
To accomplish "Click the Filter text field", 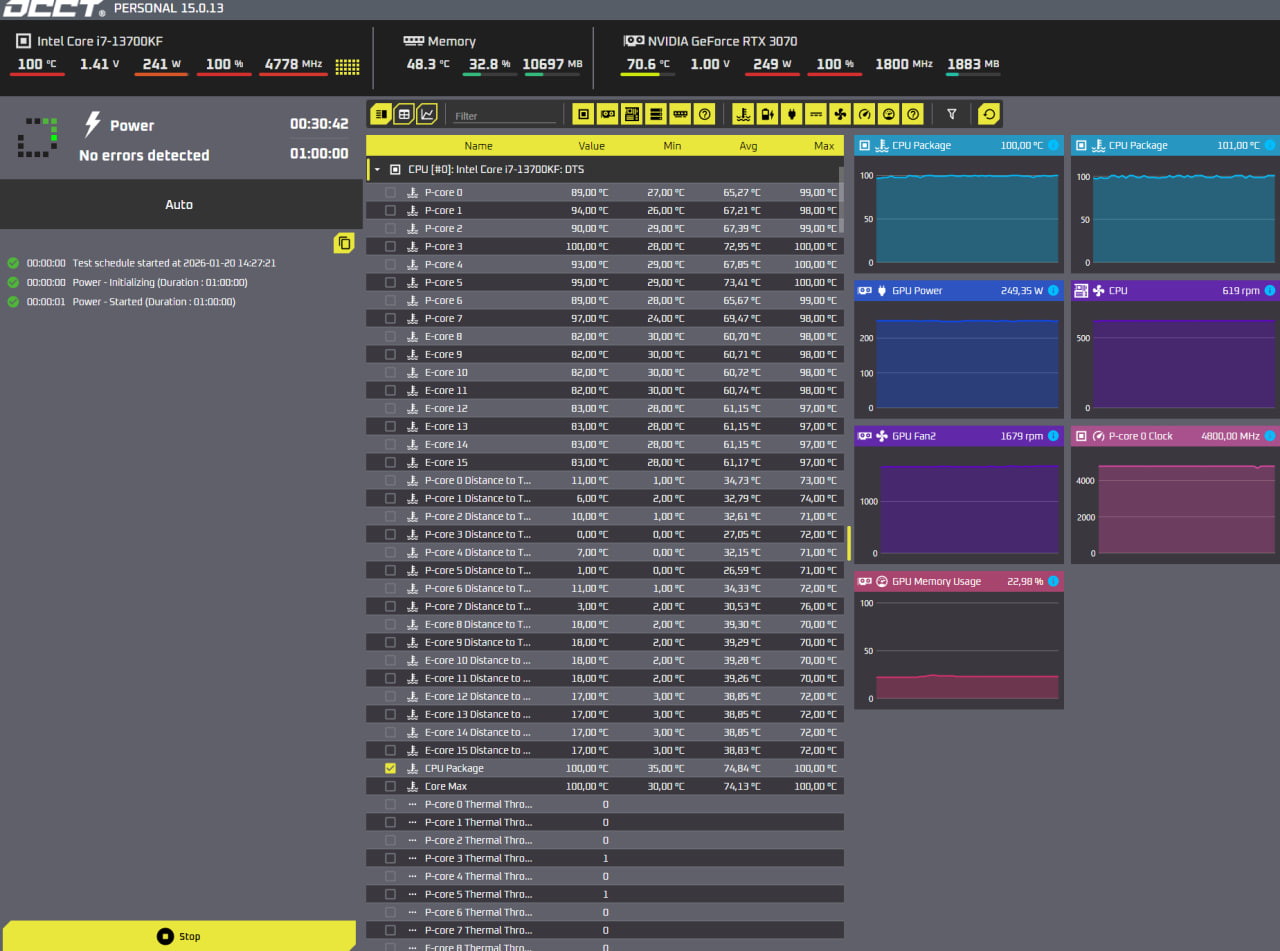I will click(503, 116).
